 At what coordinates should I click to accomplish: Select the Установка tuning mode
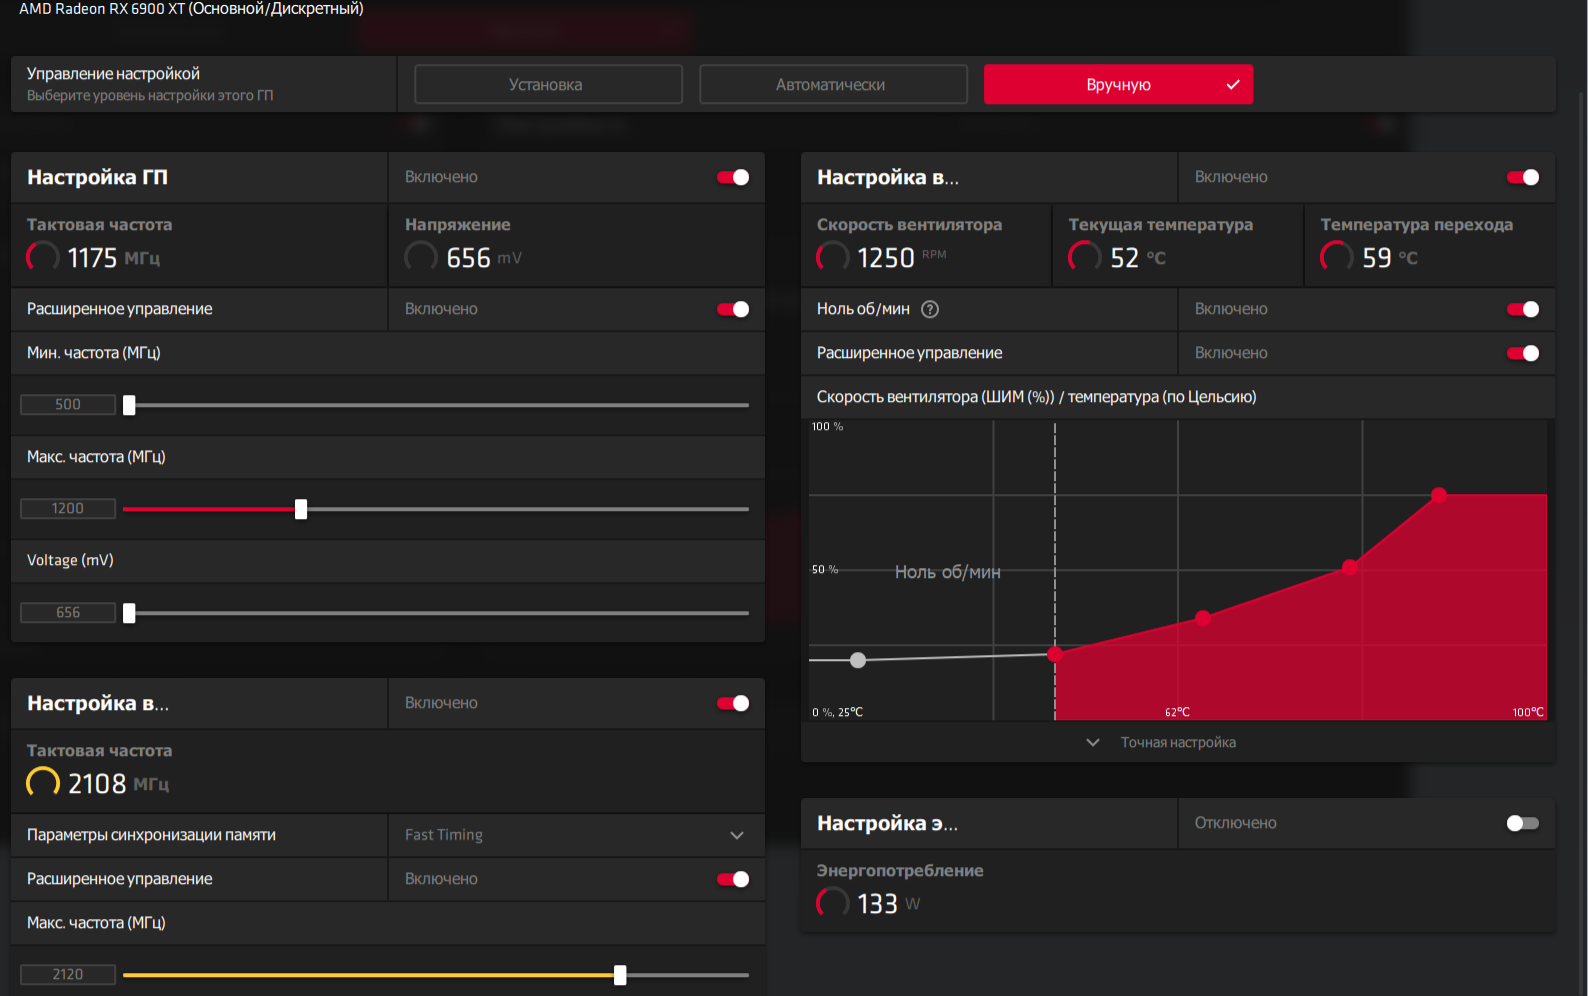tap(548, 85)
